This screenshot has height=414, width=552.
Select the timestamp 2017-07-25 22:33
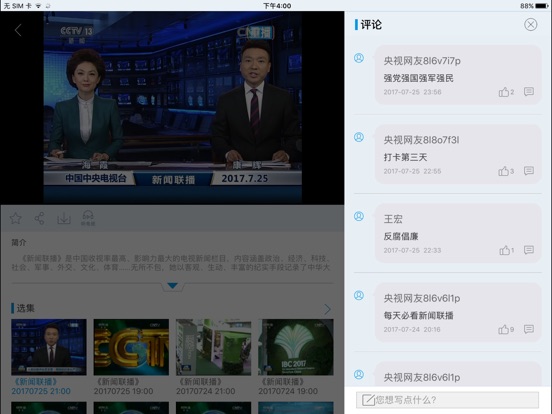tap(412, 250)
